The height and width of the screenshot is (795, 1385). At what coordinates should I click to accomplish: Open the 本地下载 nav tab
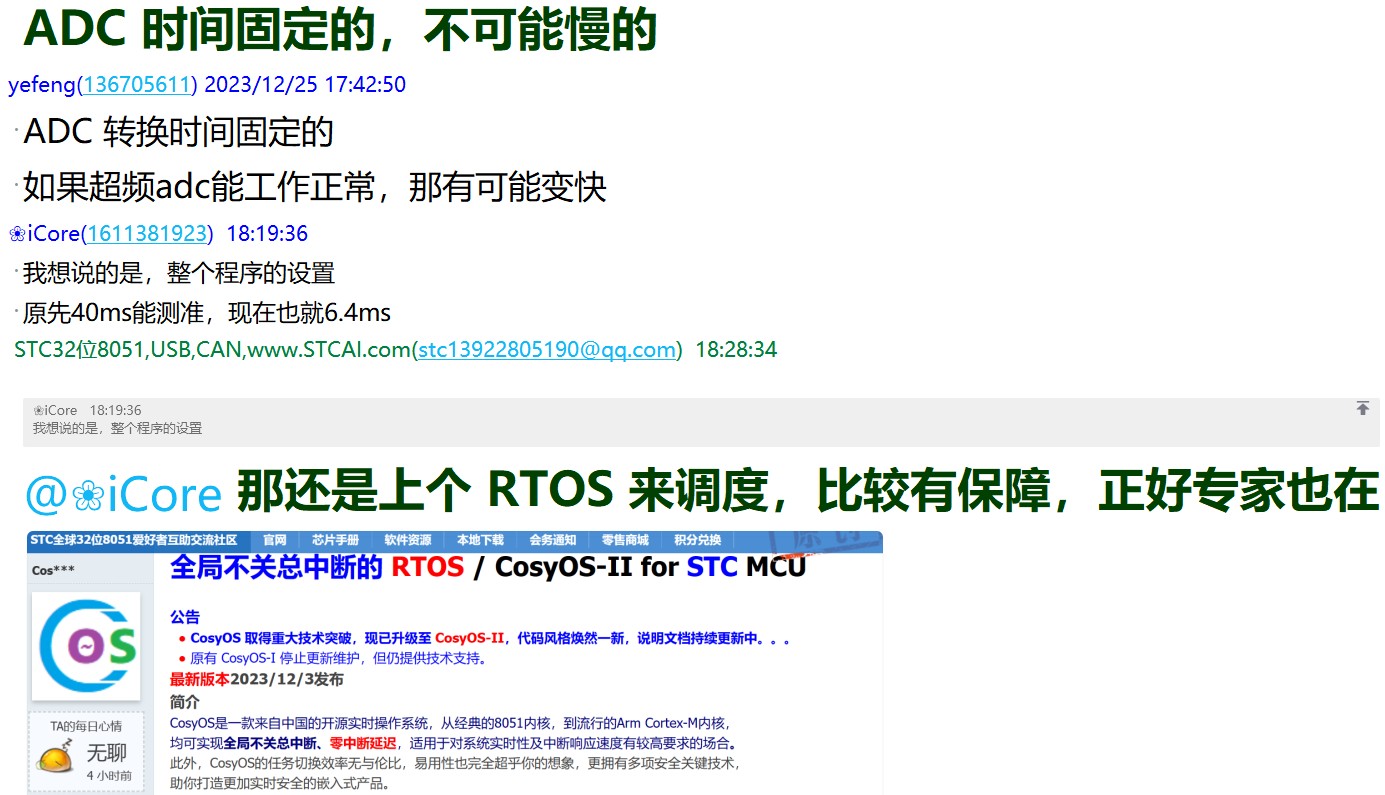click(x=480, y=540)
